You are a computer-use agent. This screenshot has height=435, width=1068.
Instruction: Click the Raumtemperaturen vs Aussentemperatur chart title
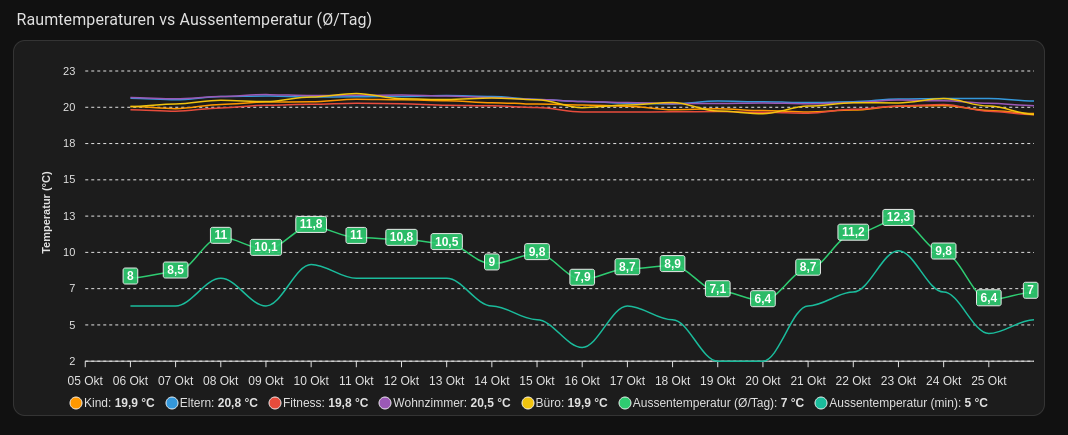click(194, 20)
